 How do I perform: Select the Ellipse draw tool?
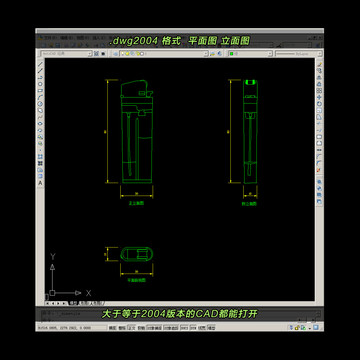(x=40, y=123)
